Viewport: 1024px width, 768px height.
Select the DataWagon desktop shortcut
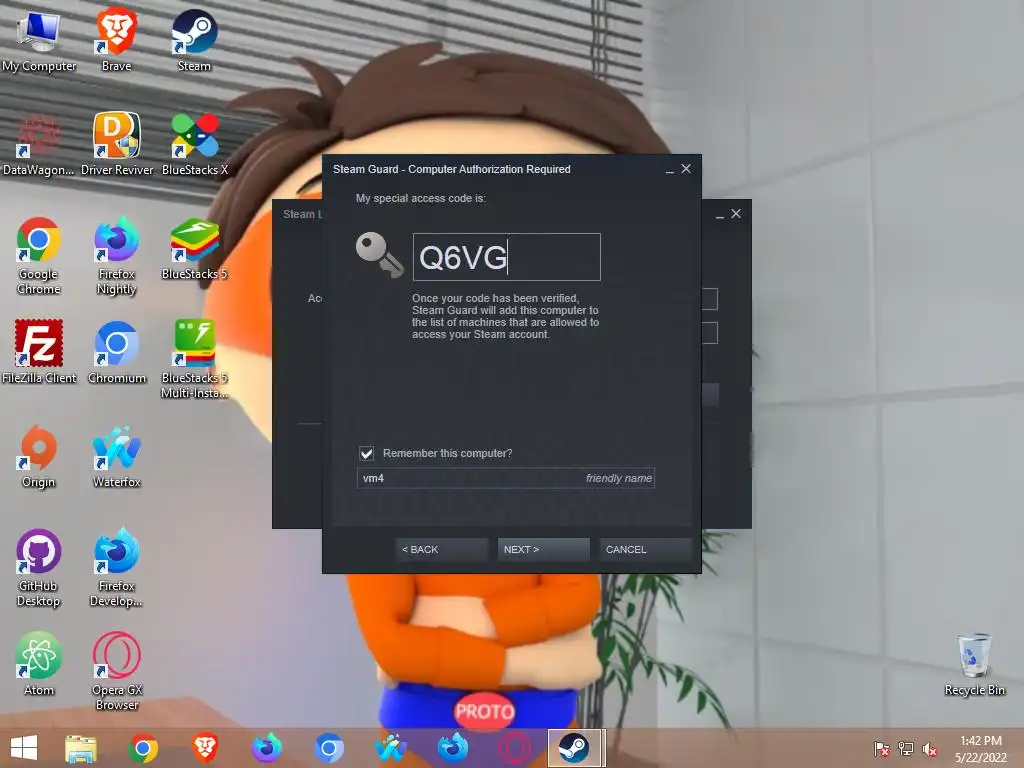39,144
